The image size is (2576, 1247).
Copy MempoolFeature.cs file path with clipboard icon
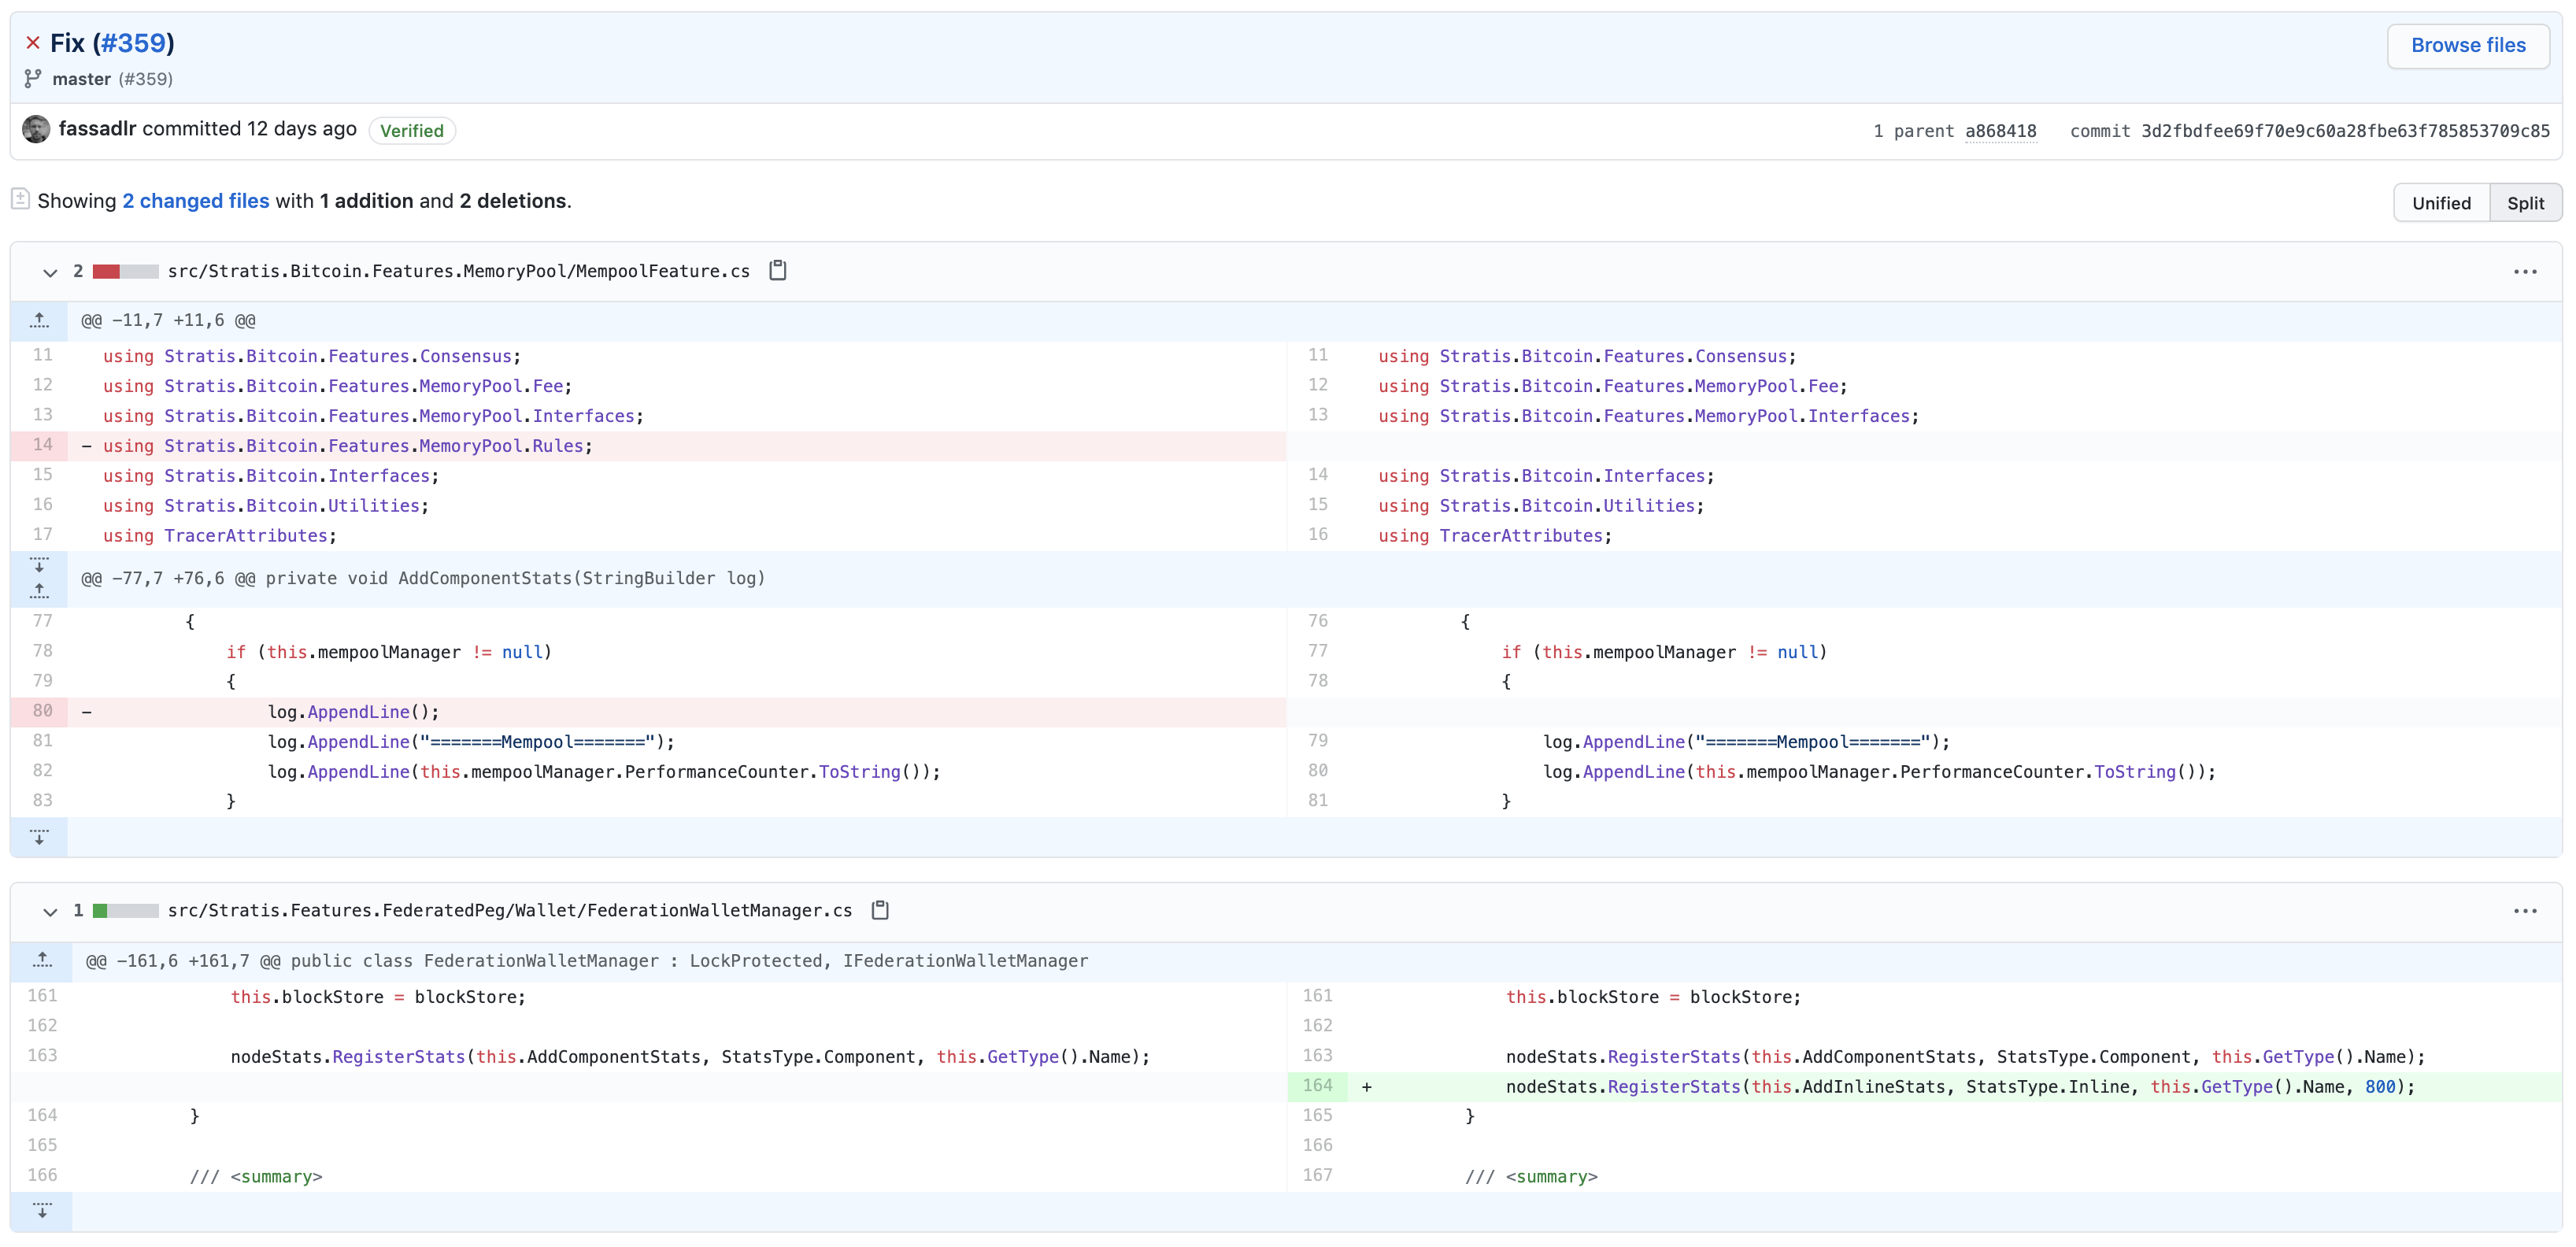coord(777,270)
